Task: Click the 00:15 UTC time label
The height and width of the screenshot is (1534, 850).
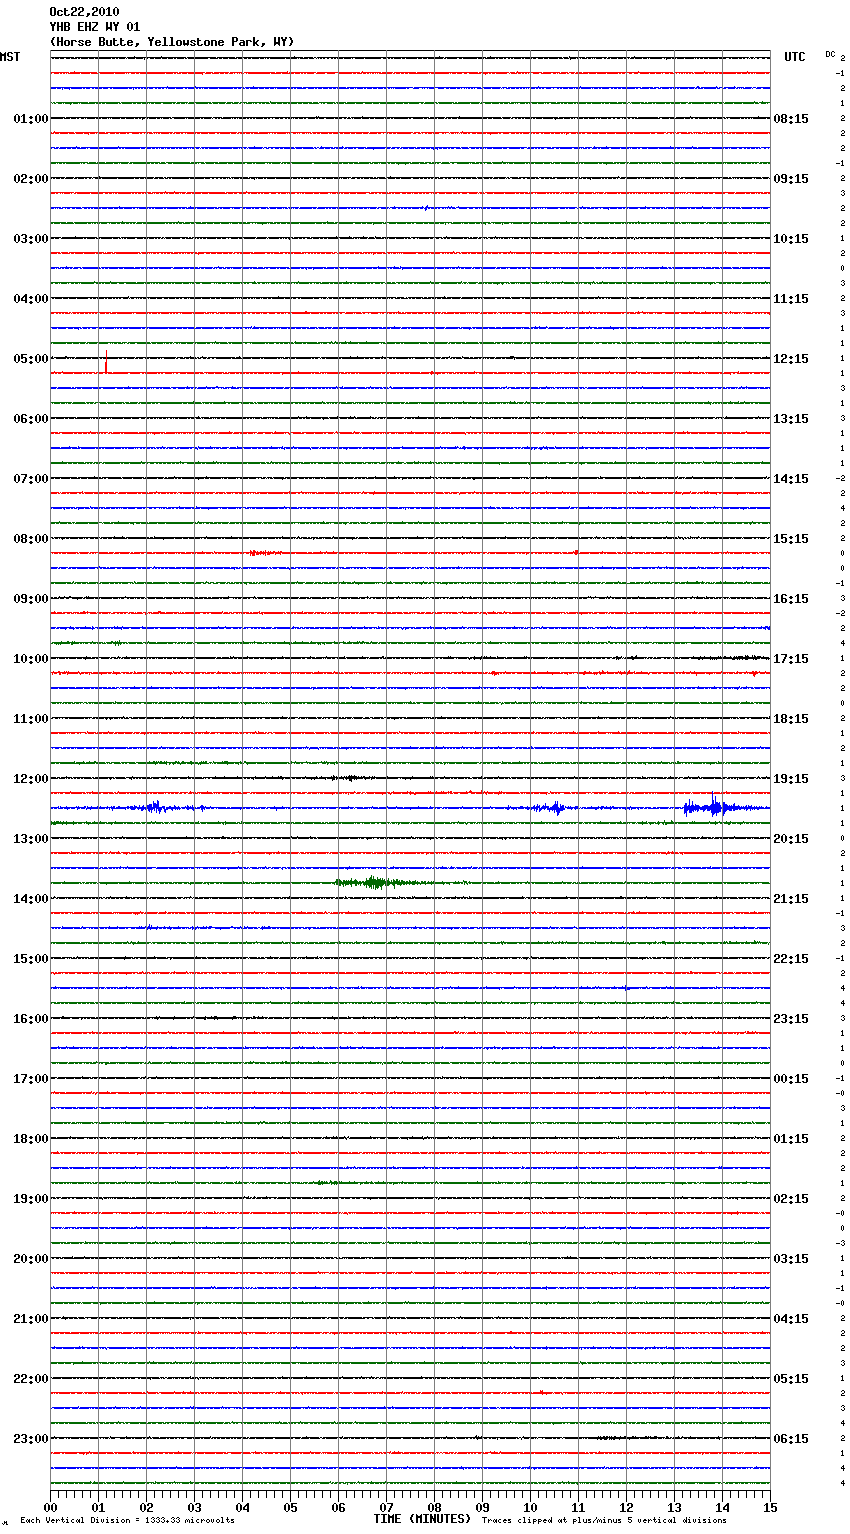Action: 791,1079
